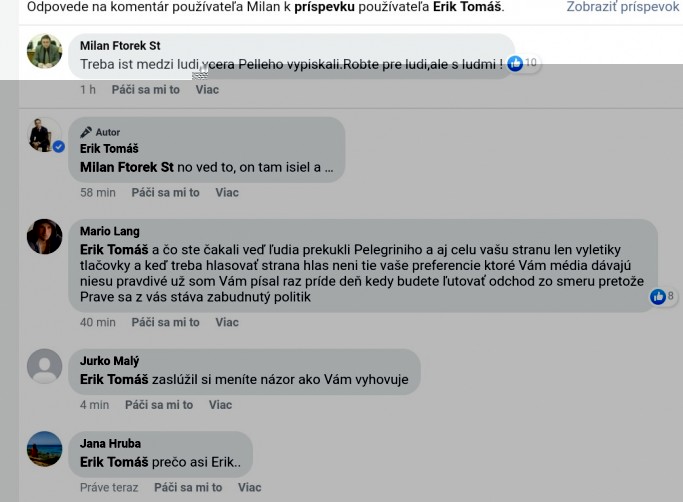
Task: Open the Mario Lang name link
Action: pos(110,231)
